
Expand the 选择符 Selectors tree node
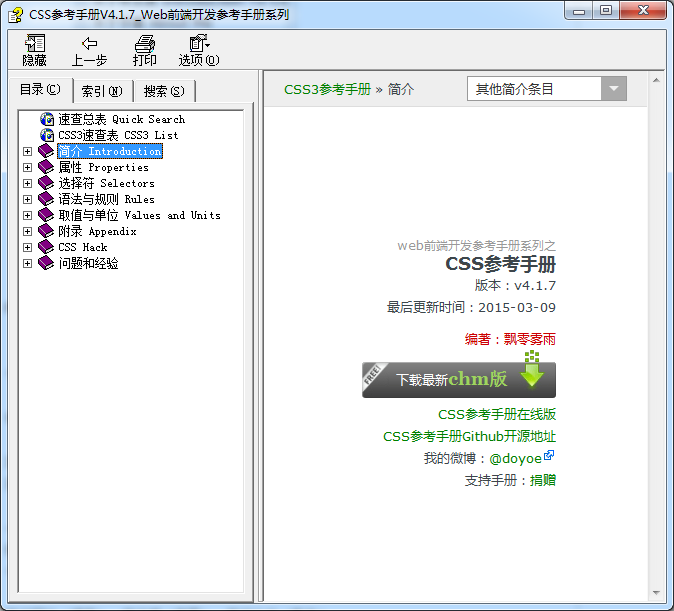coord(28,183)
